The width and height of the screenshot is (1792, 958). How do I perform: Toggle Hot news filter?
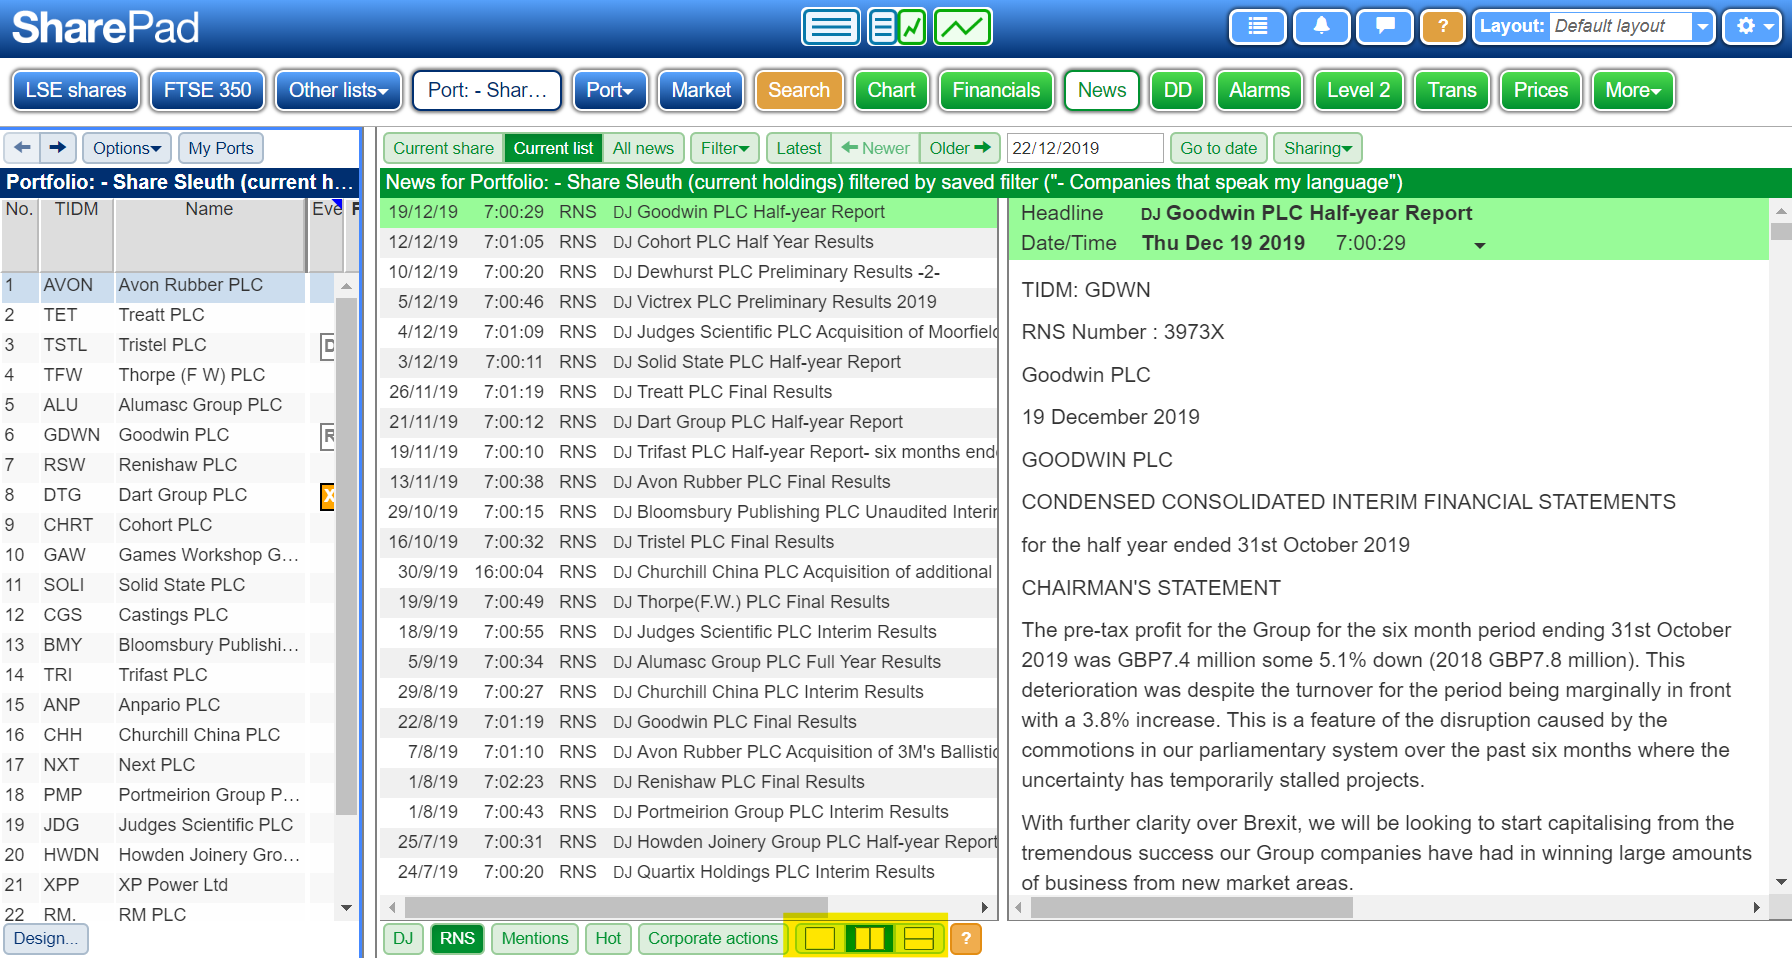click(608, 939)
